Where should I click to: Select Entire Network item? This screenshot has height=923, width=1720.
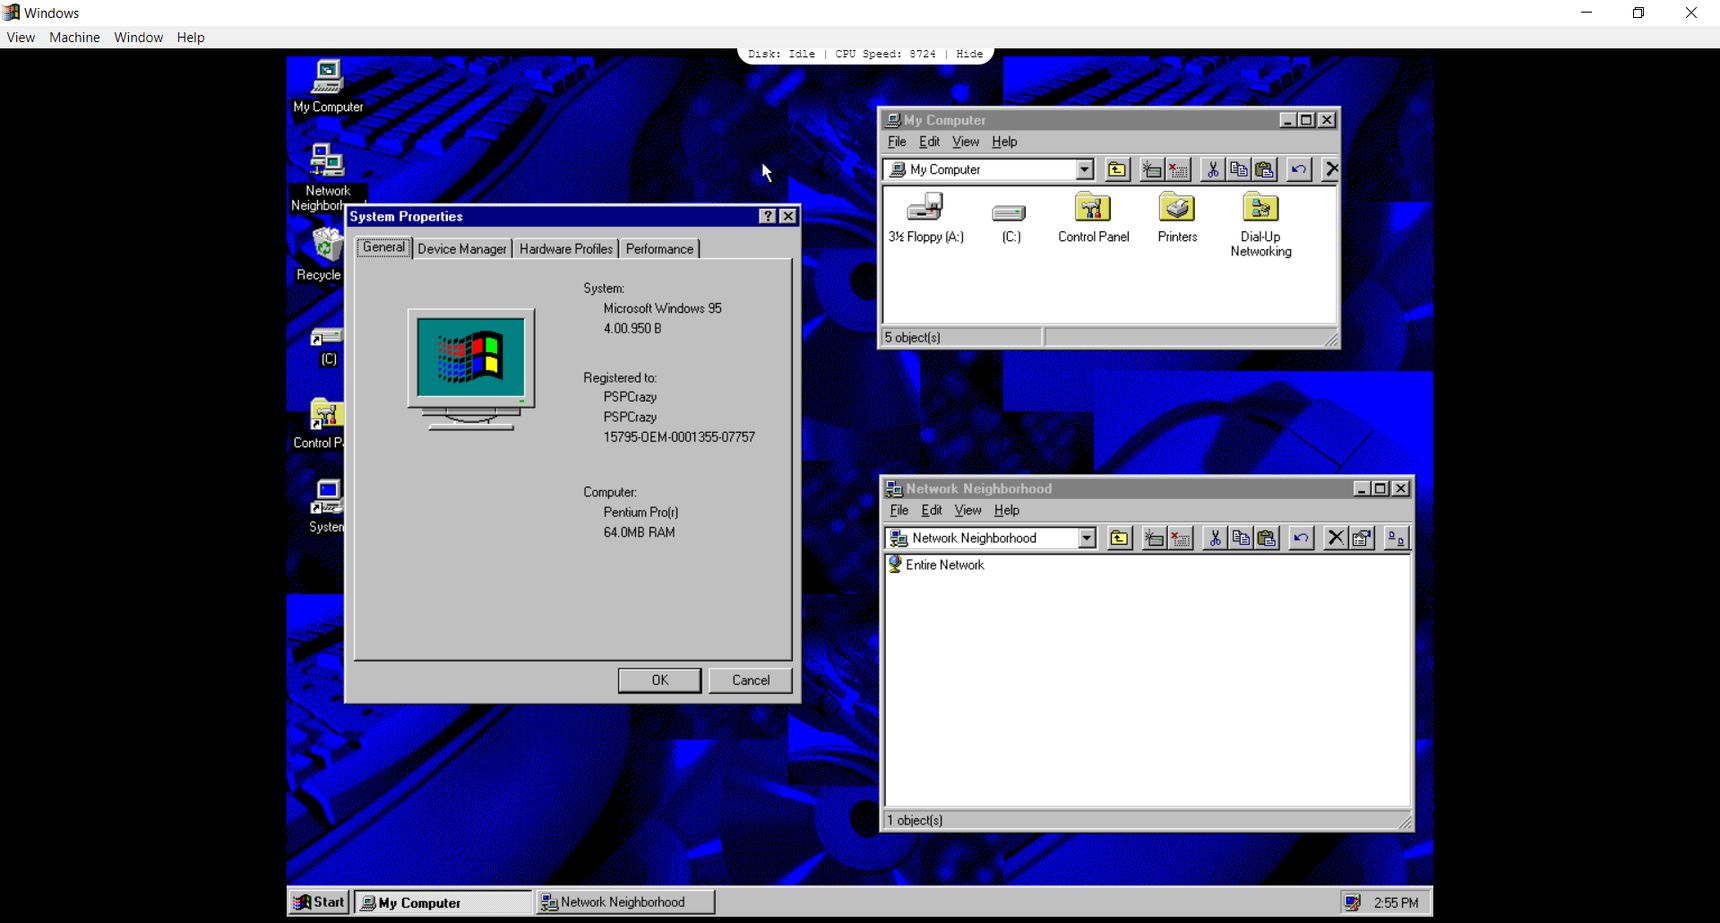tap(936, 565)
